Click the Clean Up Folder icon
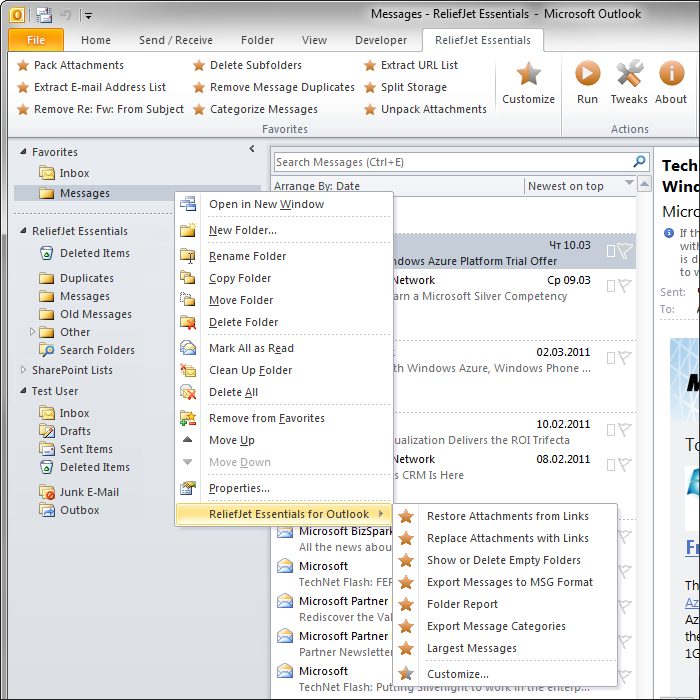700x700 pixels. [188, 370]
